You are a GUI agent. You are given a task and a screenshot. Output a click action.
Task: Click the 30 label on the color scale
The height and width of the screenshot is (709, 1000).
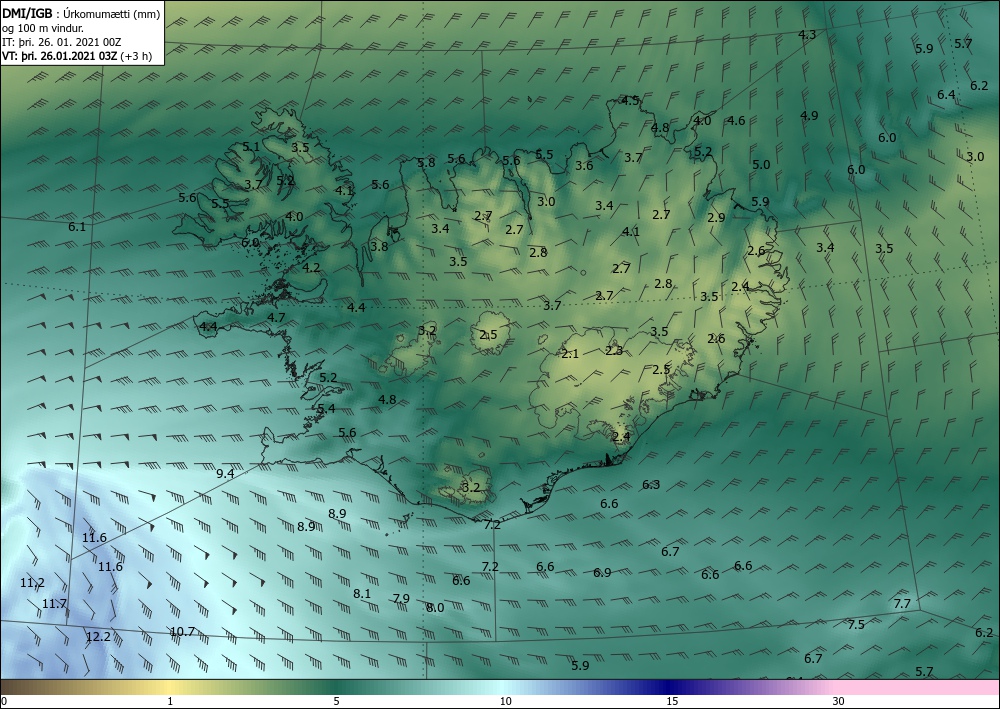point(839,702)
